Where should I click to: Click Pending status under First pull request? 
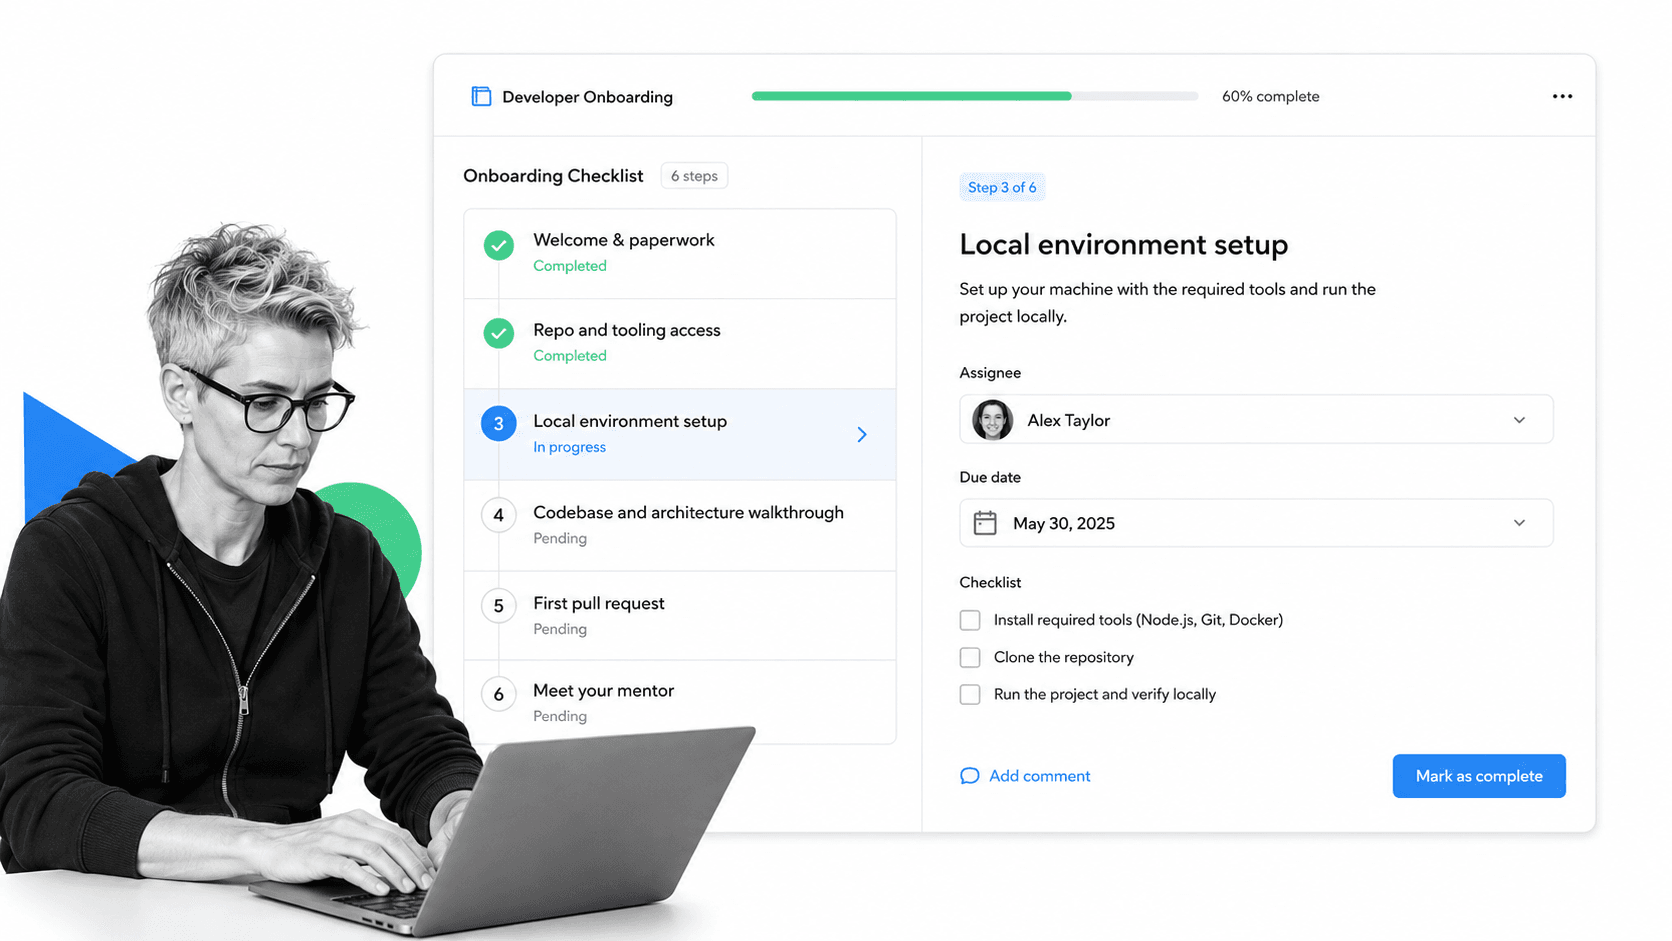point(560,629)
